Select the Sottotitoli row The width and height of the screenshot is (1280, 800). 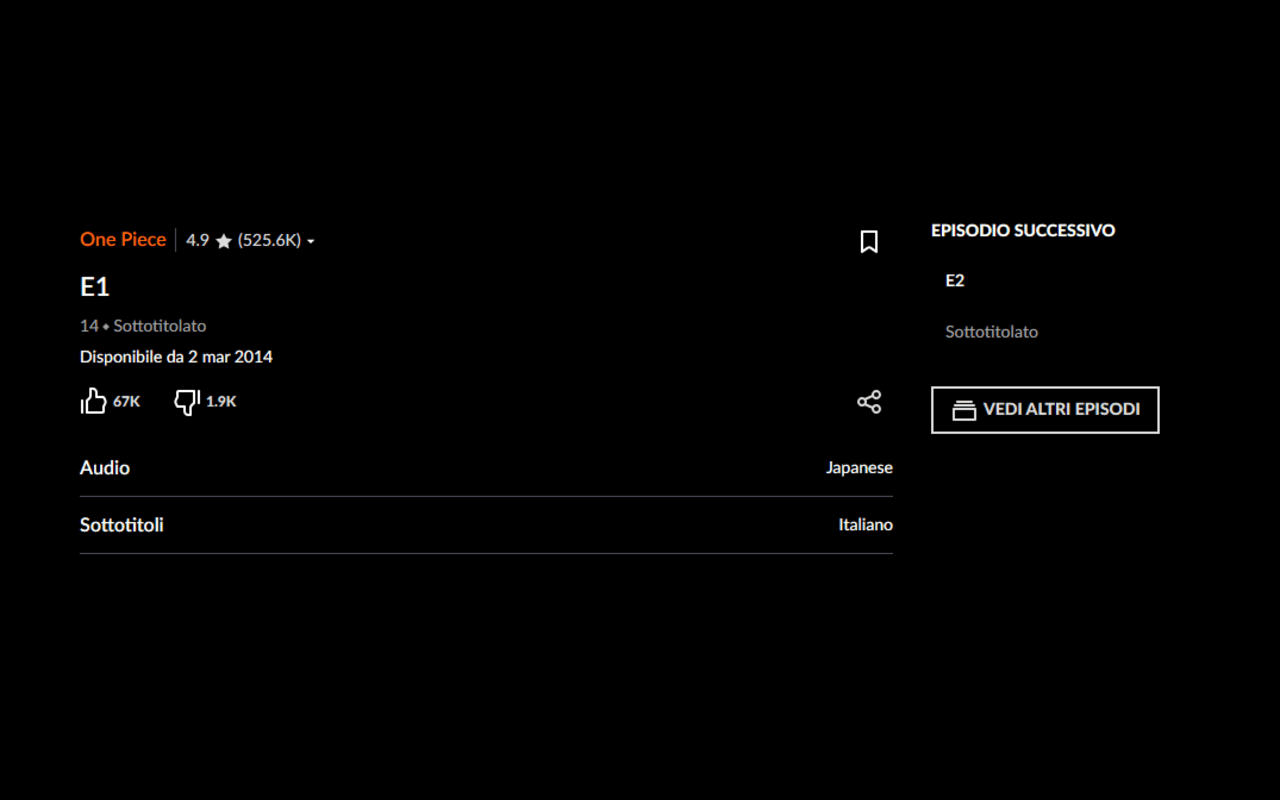pyautogui.click(x=486, y=525)
